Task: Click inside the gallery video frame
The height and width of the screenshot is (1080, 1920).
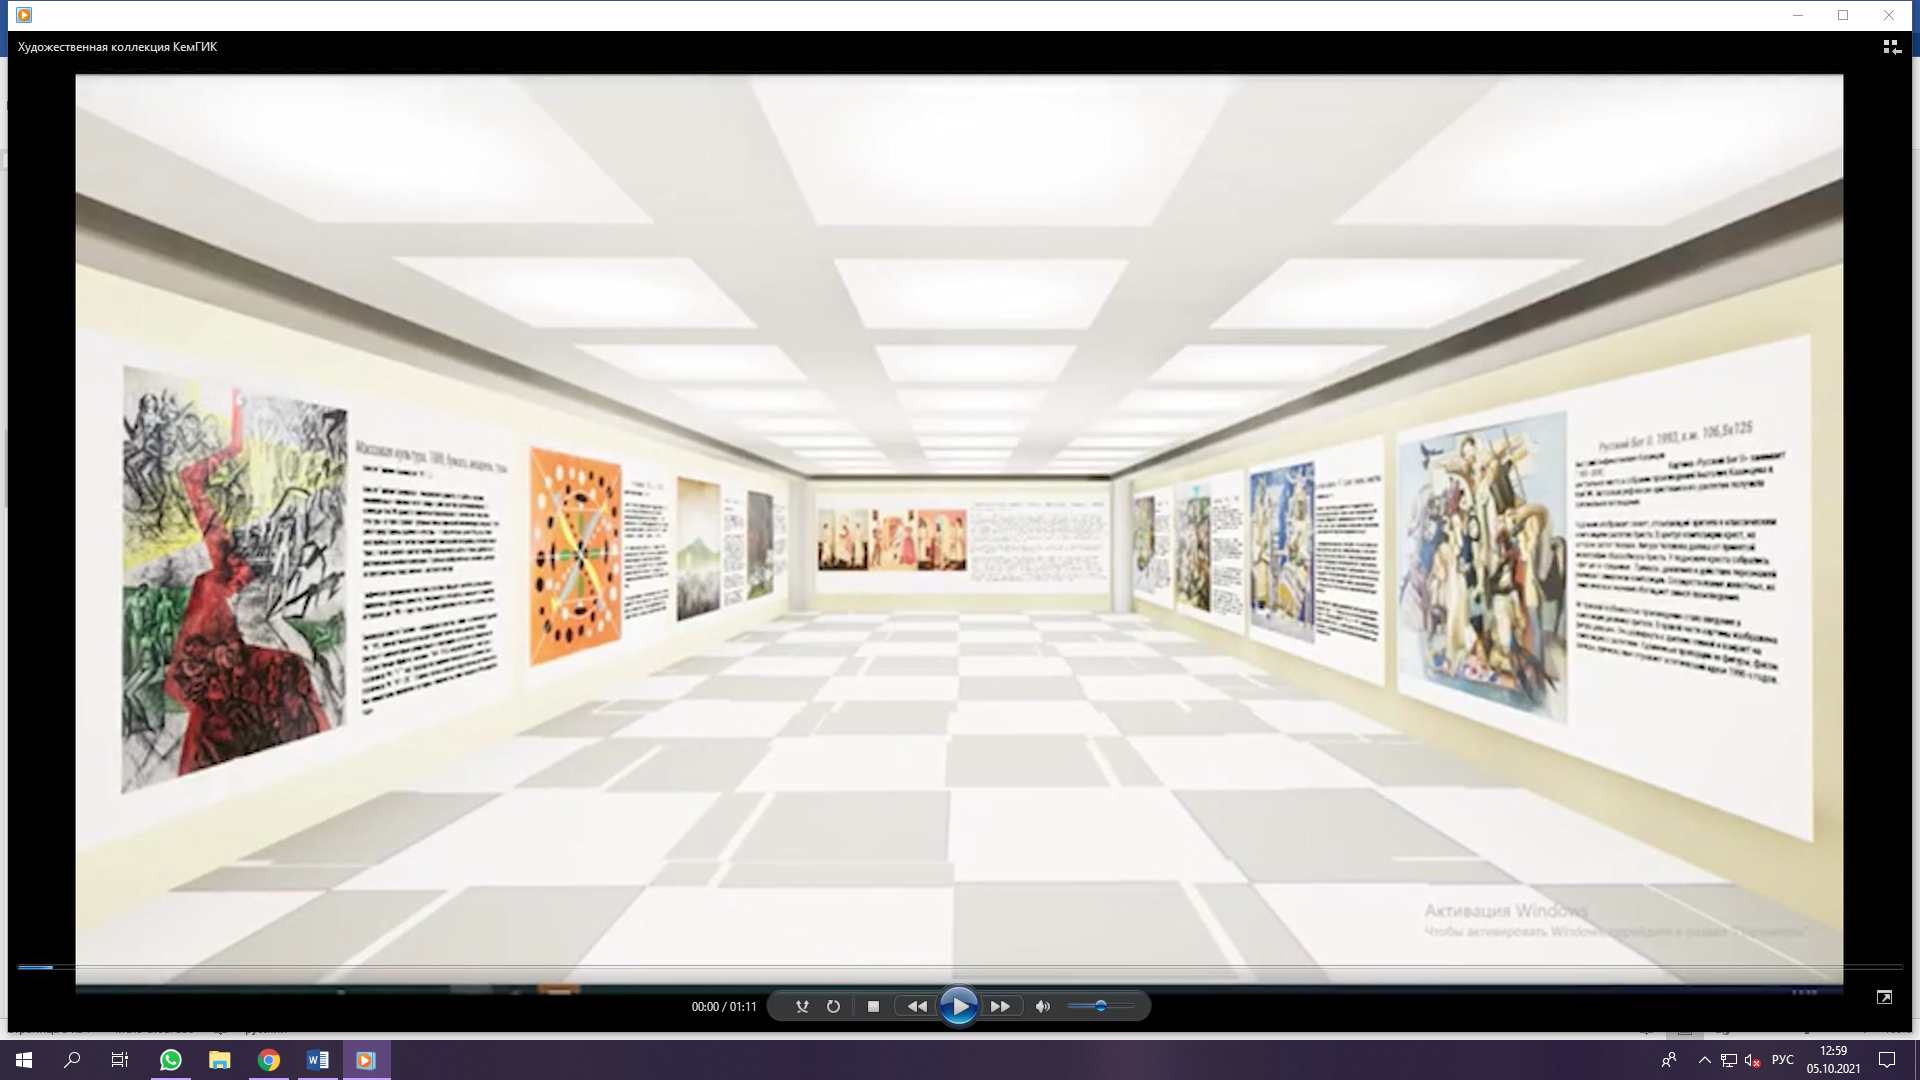Action: click(959, 534)
